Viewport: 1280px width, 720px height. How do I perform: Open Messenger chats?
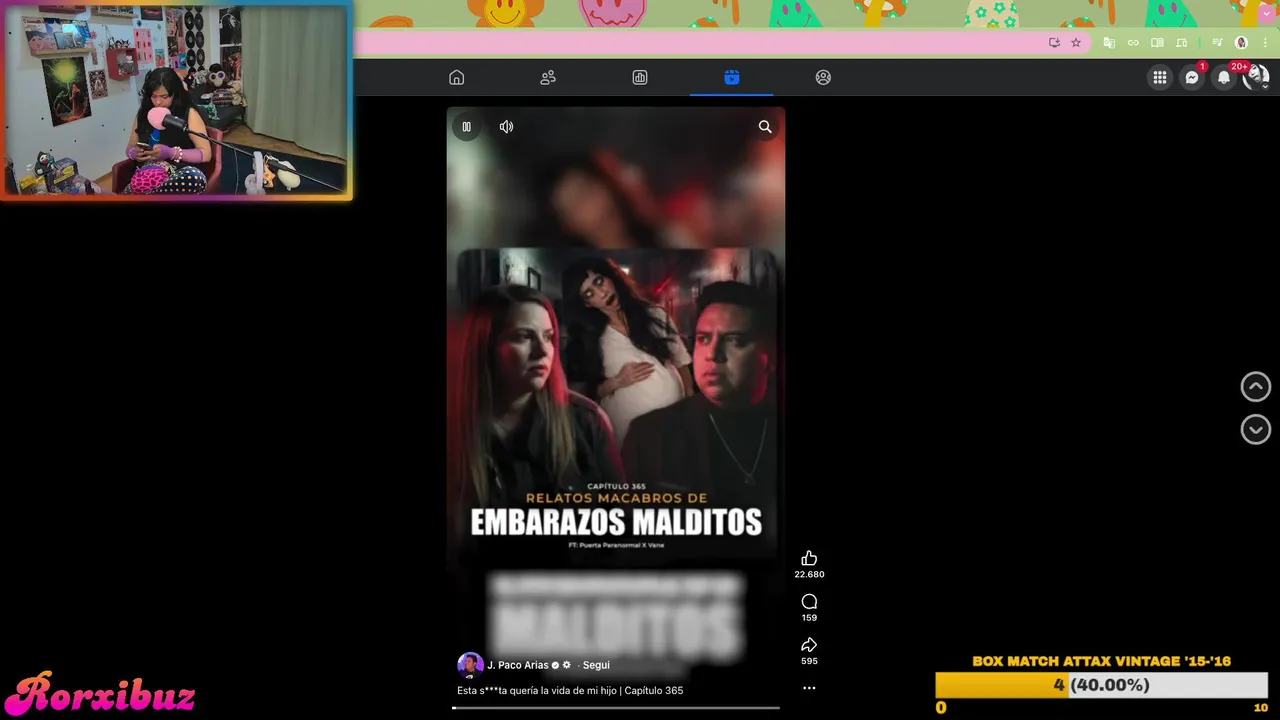[x=1192, y=77]
